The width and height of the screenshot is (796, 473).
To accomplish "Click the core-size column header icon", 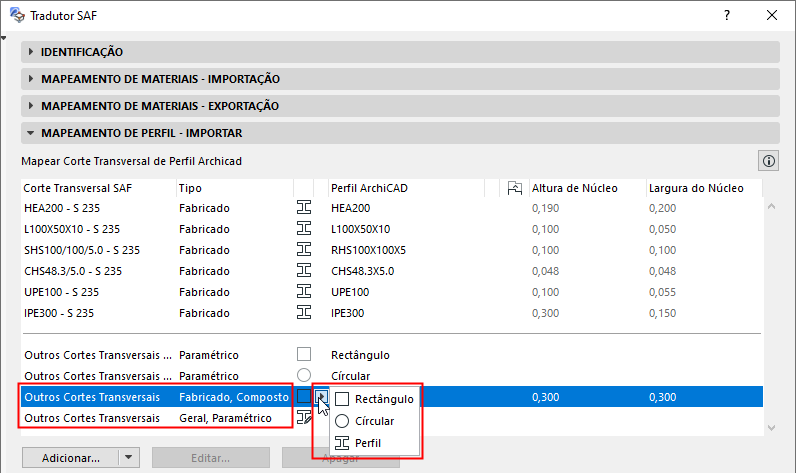I will click(x=514, y=188).
